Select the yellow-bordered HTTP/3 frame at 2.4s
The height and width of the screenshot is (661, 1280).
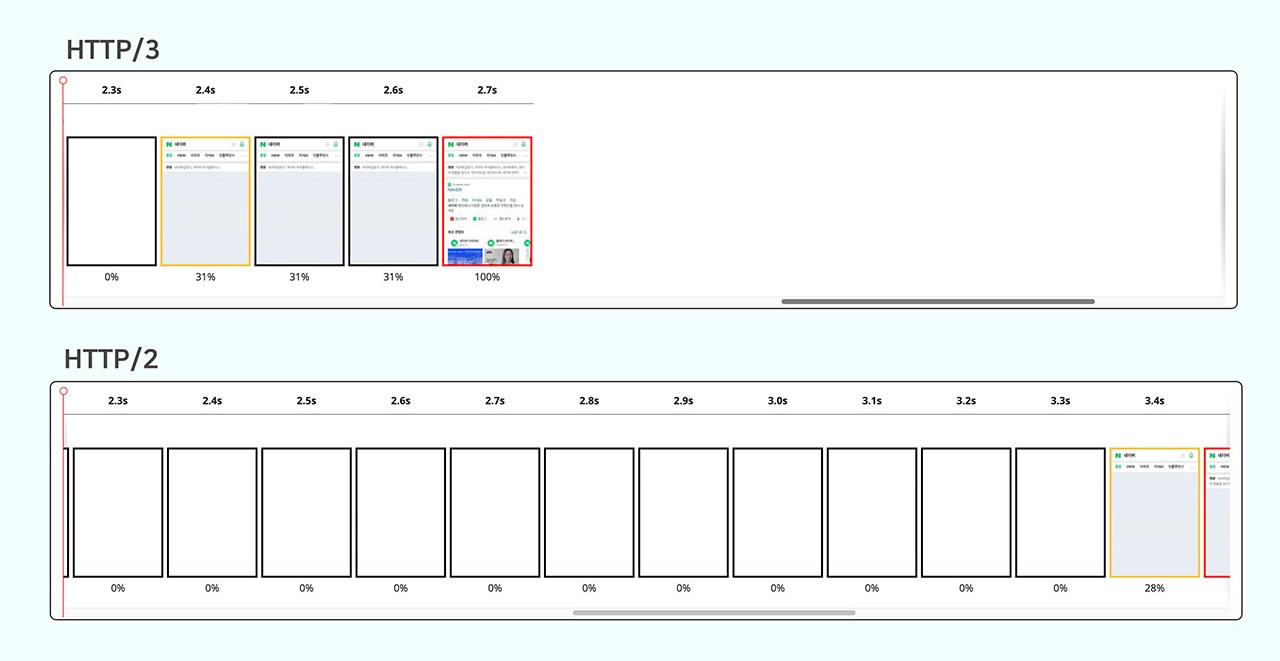pyautogui.click(x=205, y=201)
